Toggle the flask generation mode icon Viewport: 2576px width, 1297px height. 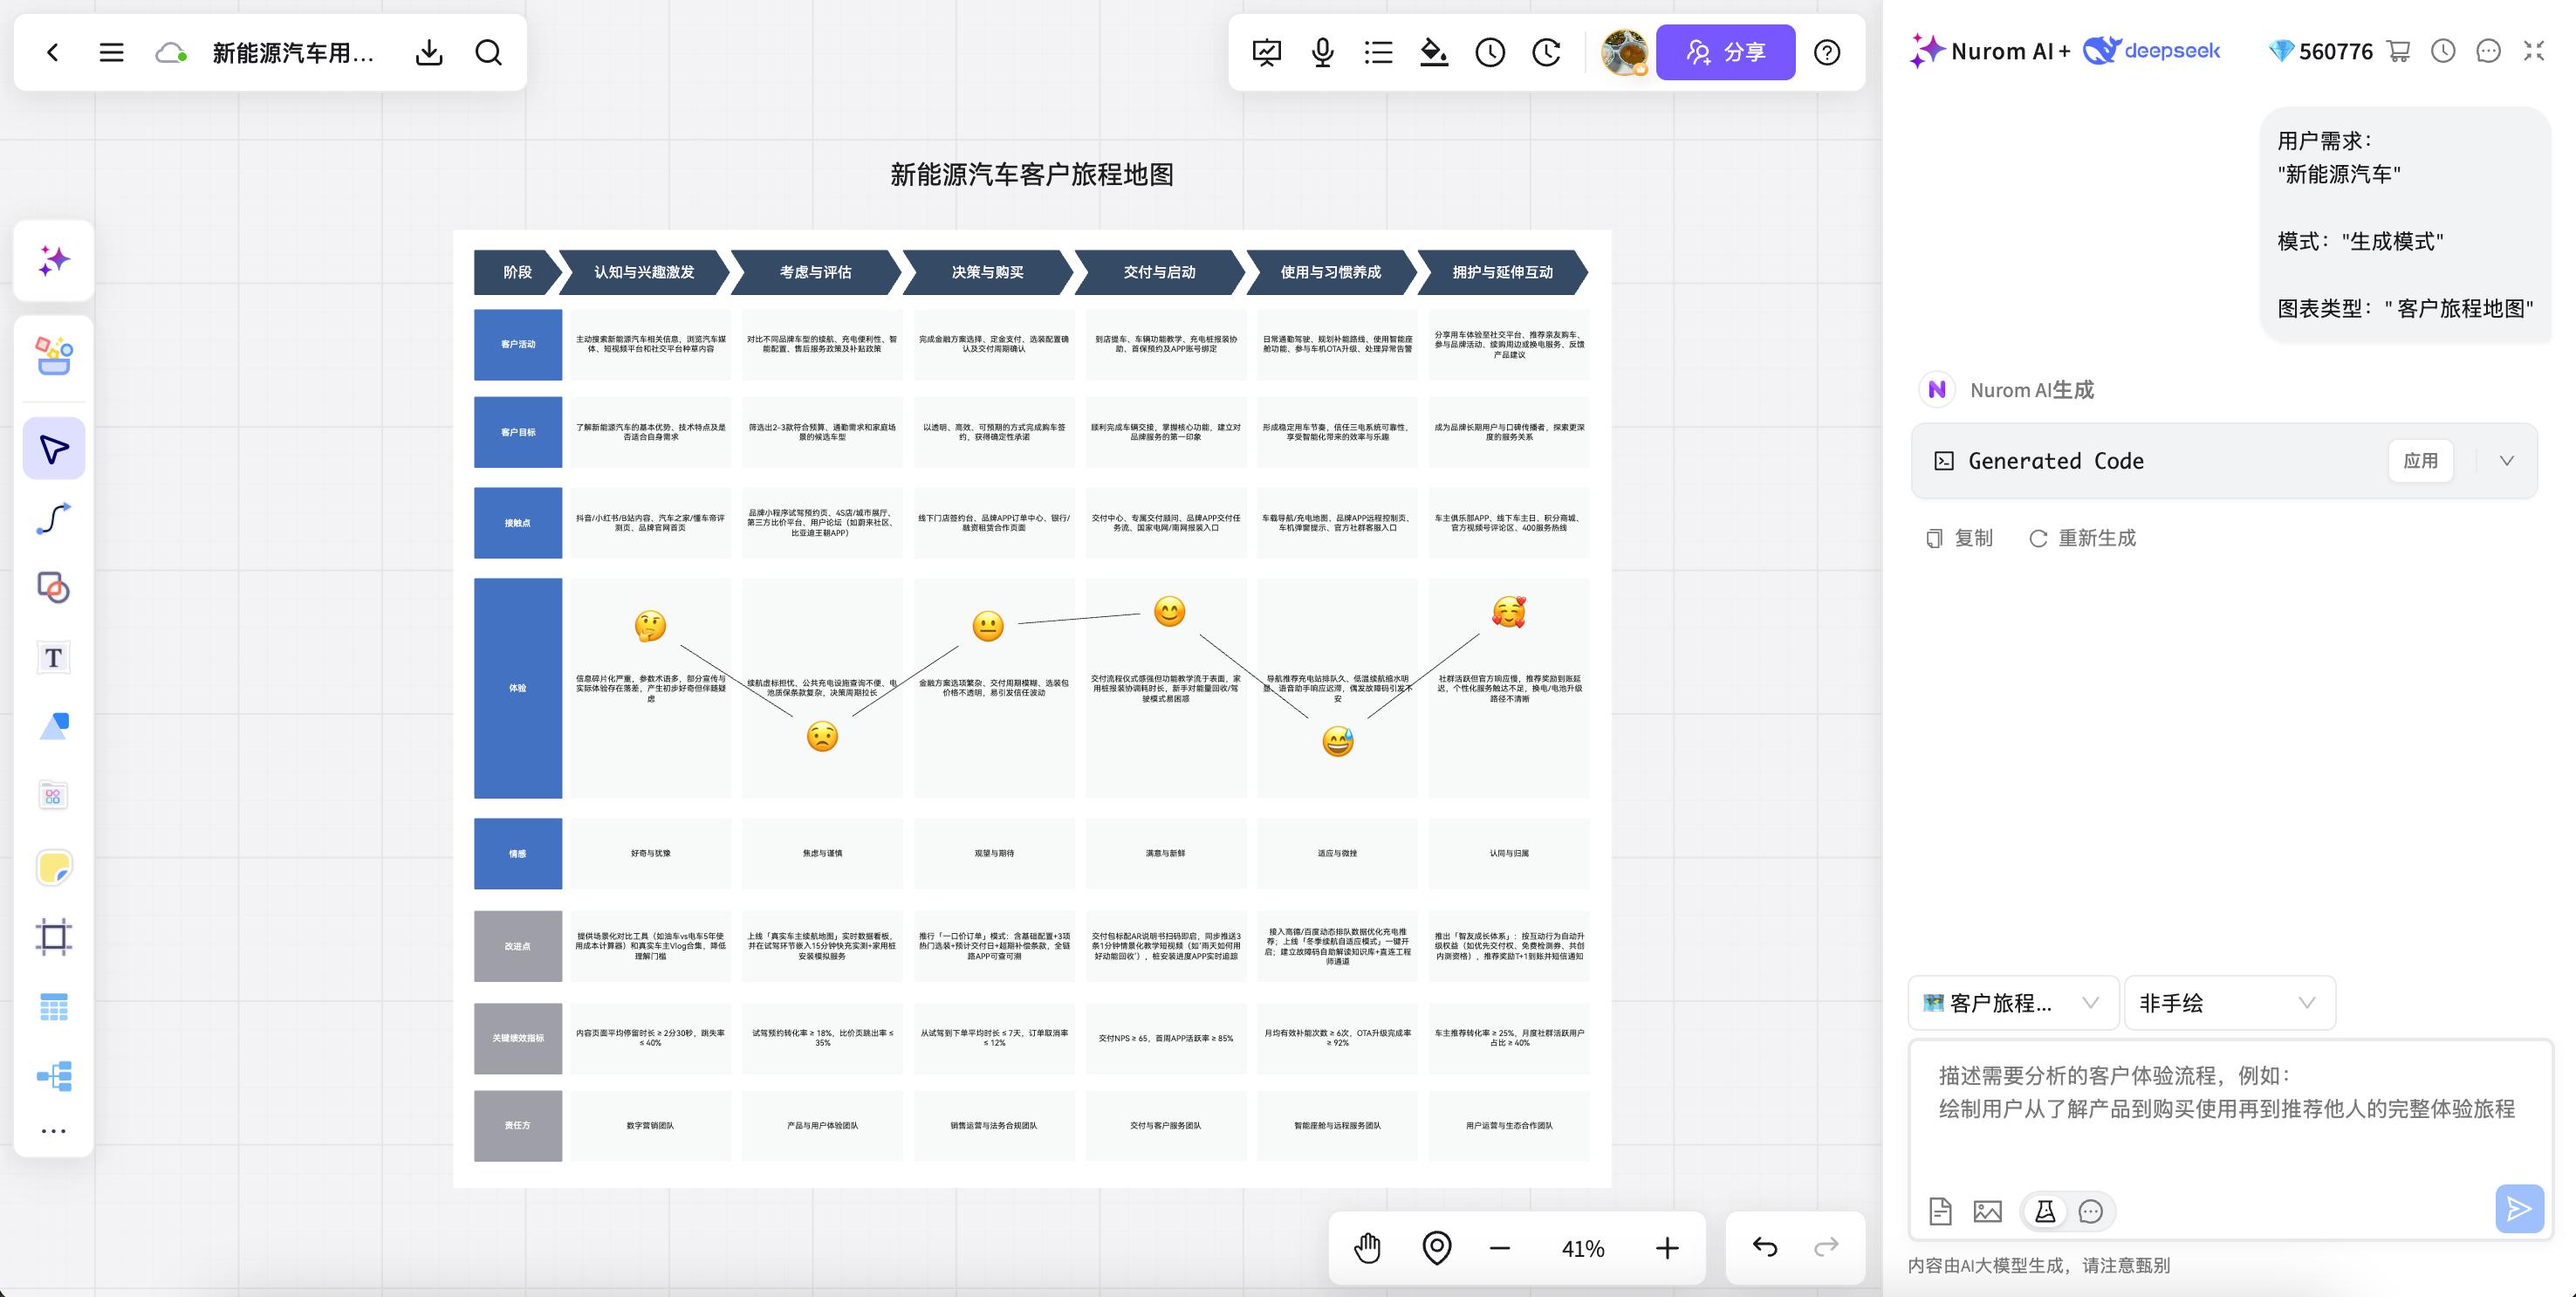pyautogui.click(x=2045, y=1211)
